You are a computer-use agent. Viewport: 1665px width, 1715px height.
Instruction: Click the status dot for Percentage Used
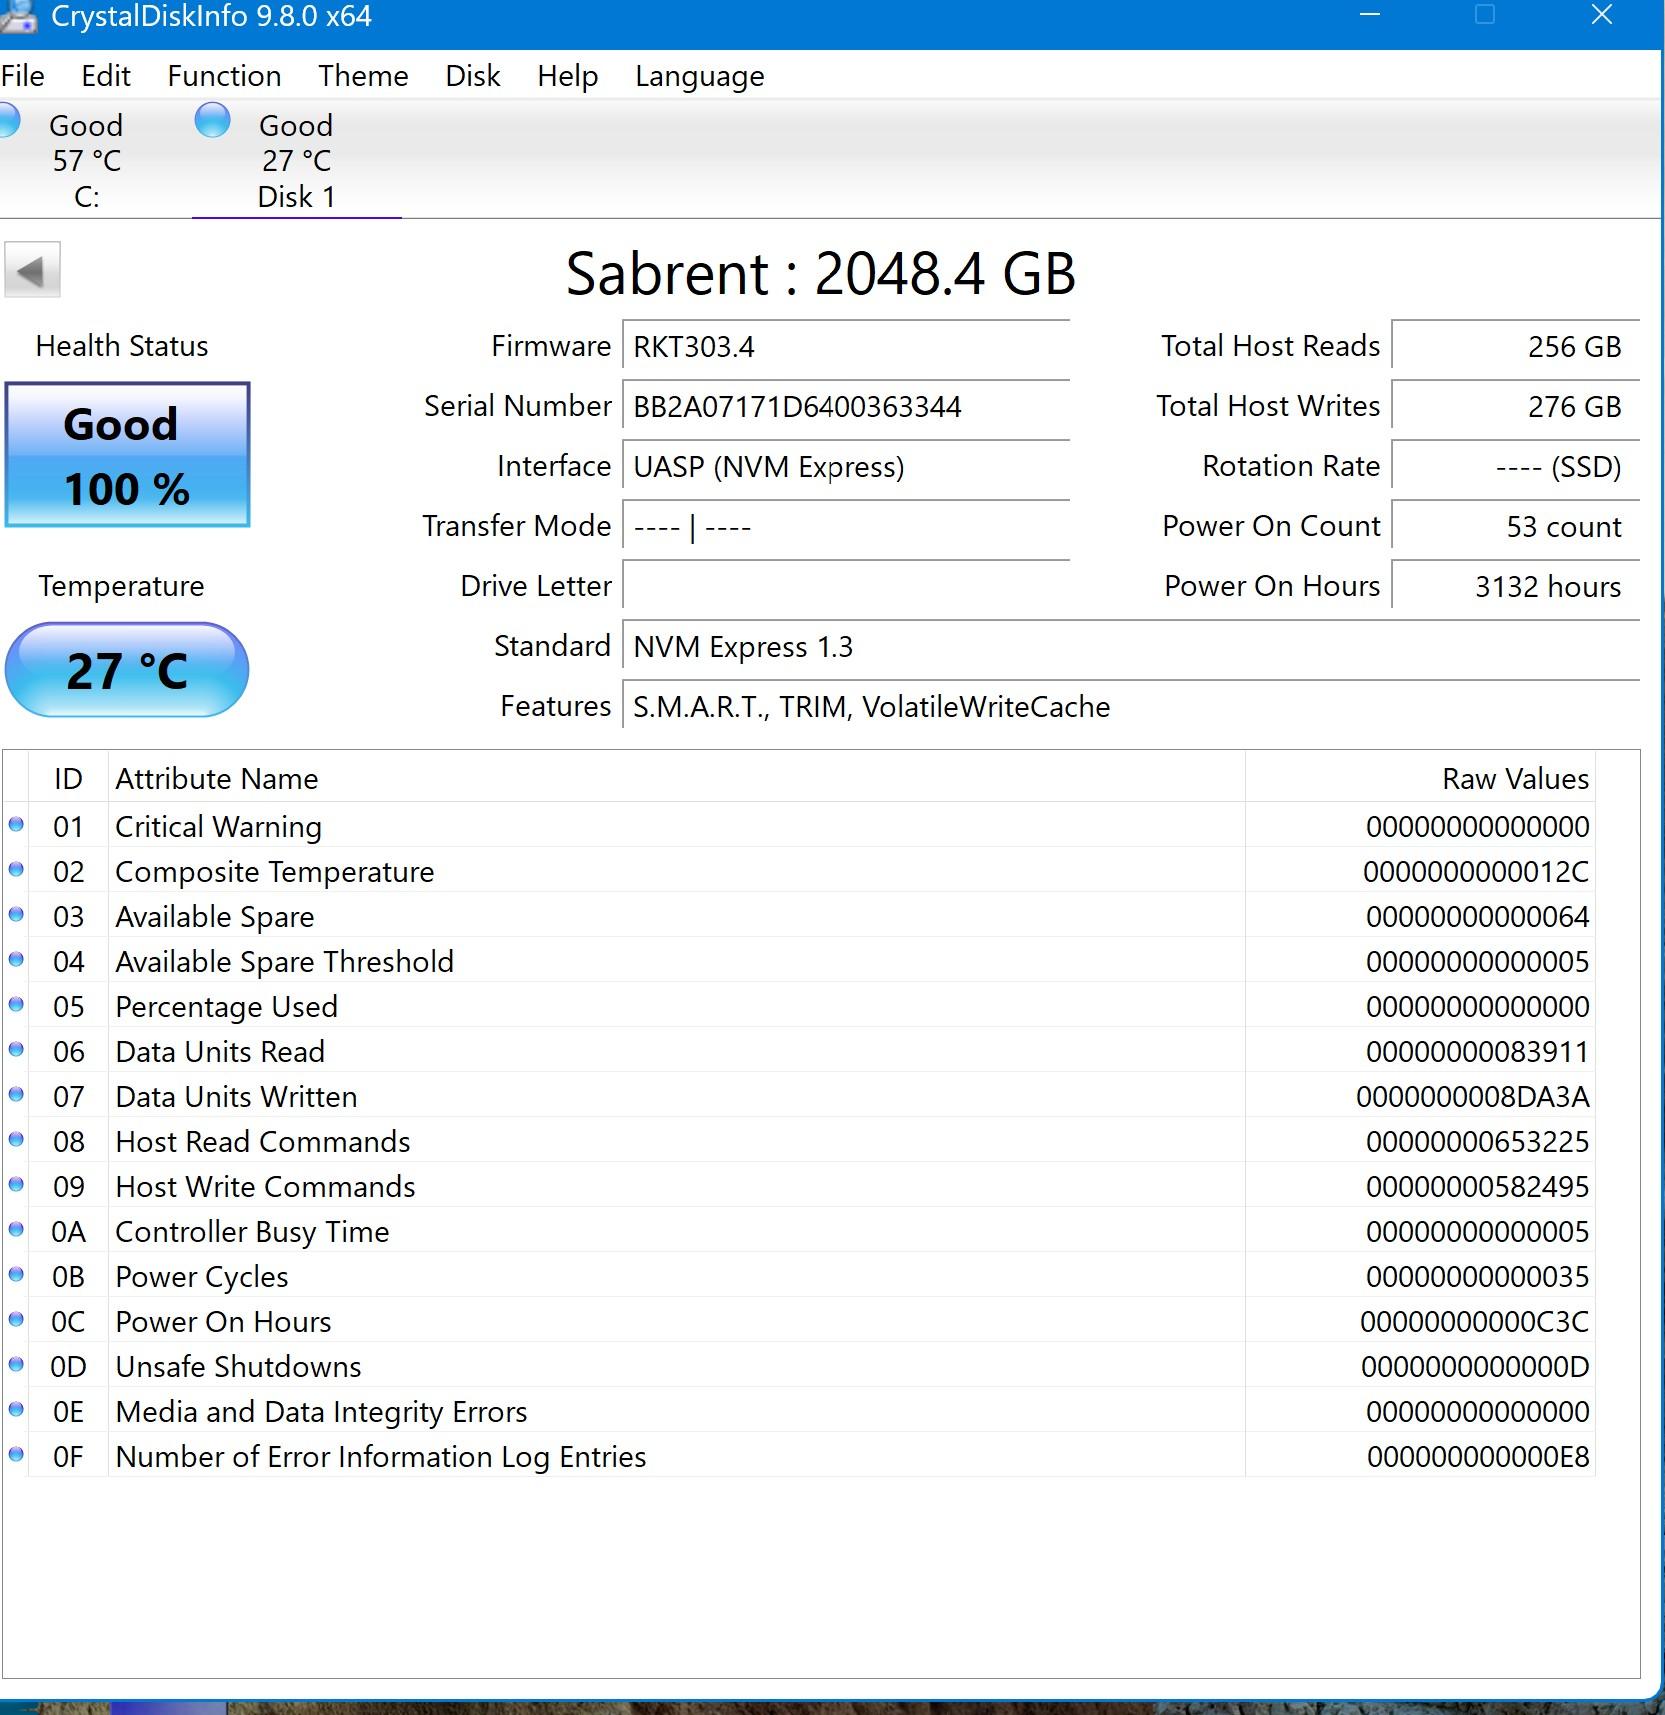[x=16, y=1005]
